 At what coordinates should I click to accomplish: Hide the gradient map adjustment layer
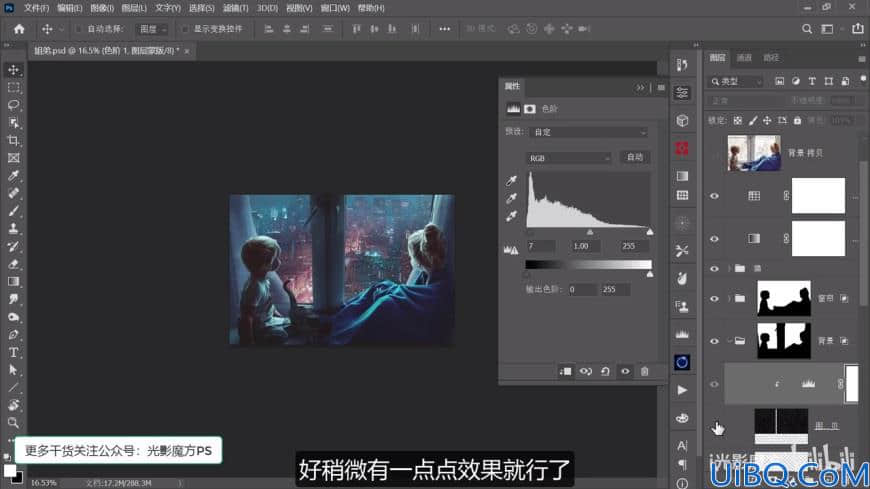click(715, 239)
